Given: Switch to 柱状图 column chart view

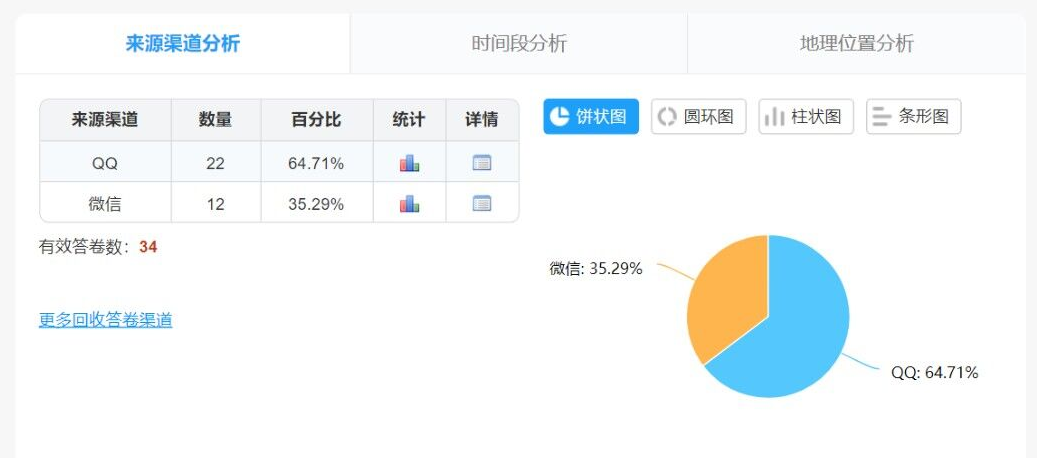Looking at the screenshot, I should (806, 117).
